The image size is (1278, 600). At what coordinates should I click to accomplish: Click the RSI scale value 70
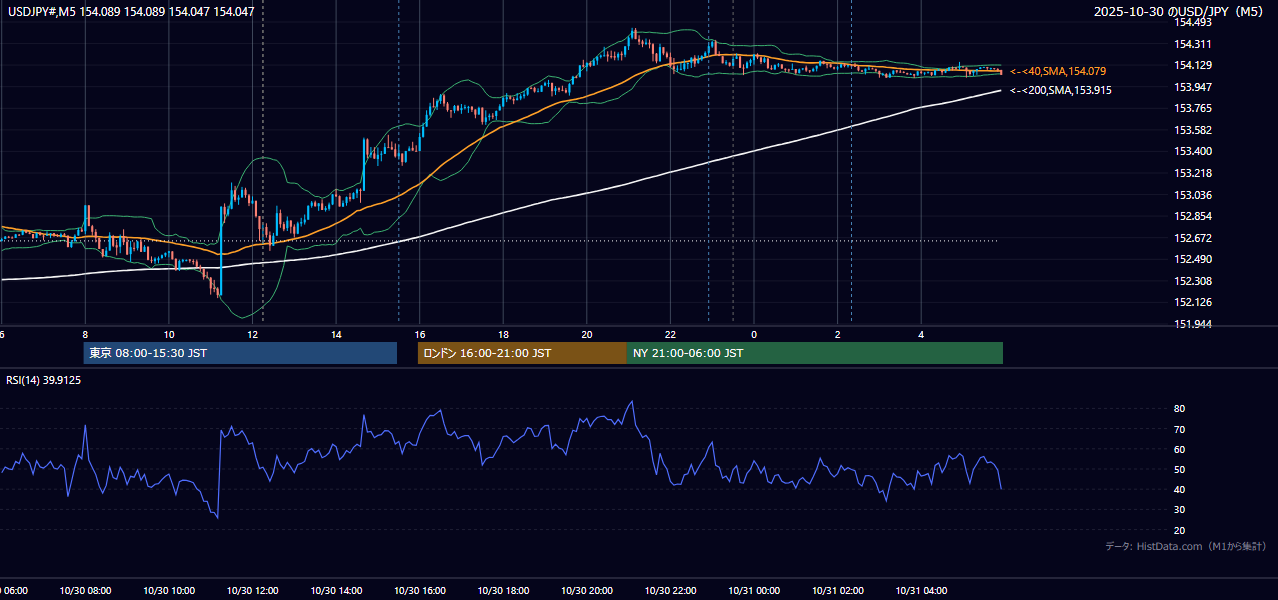pyautogui.click(x=1179, y=429)
